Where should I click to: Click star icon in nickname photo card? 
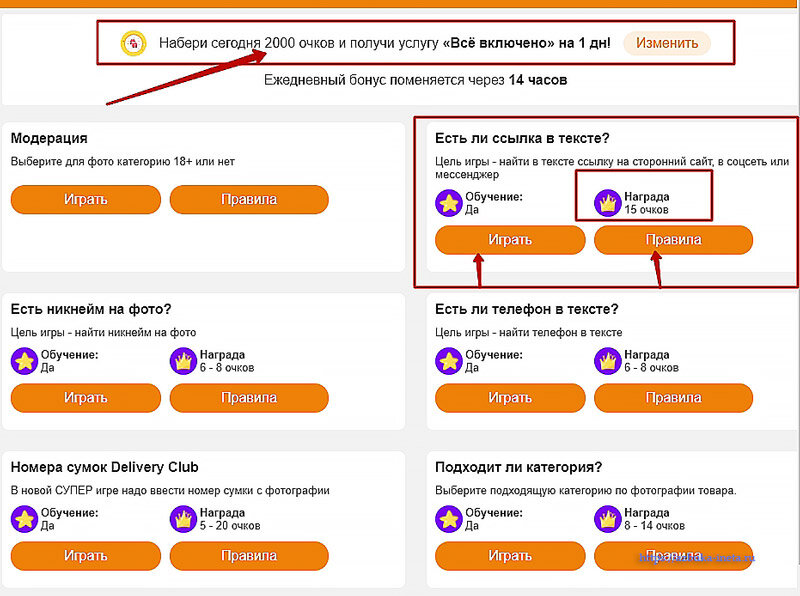tap(24, 361)
